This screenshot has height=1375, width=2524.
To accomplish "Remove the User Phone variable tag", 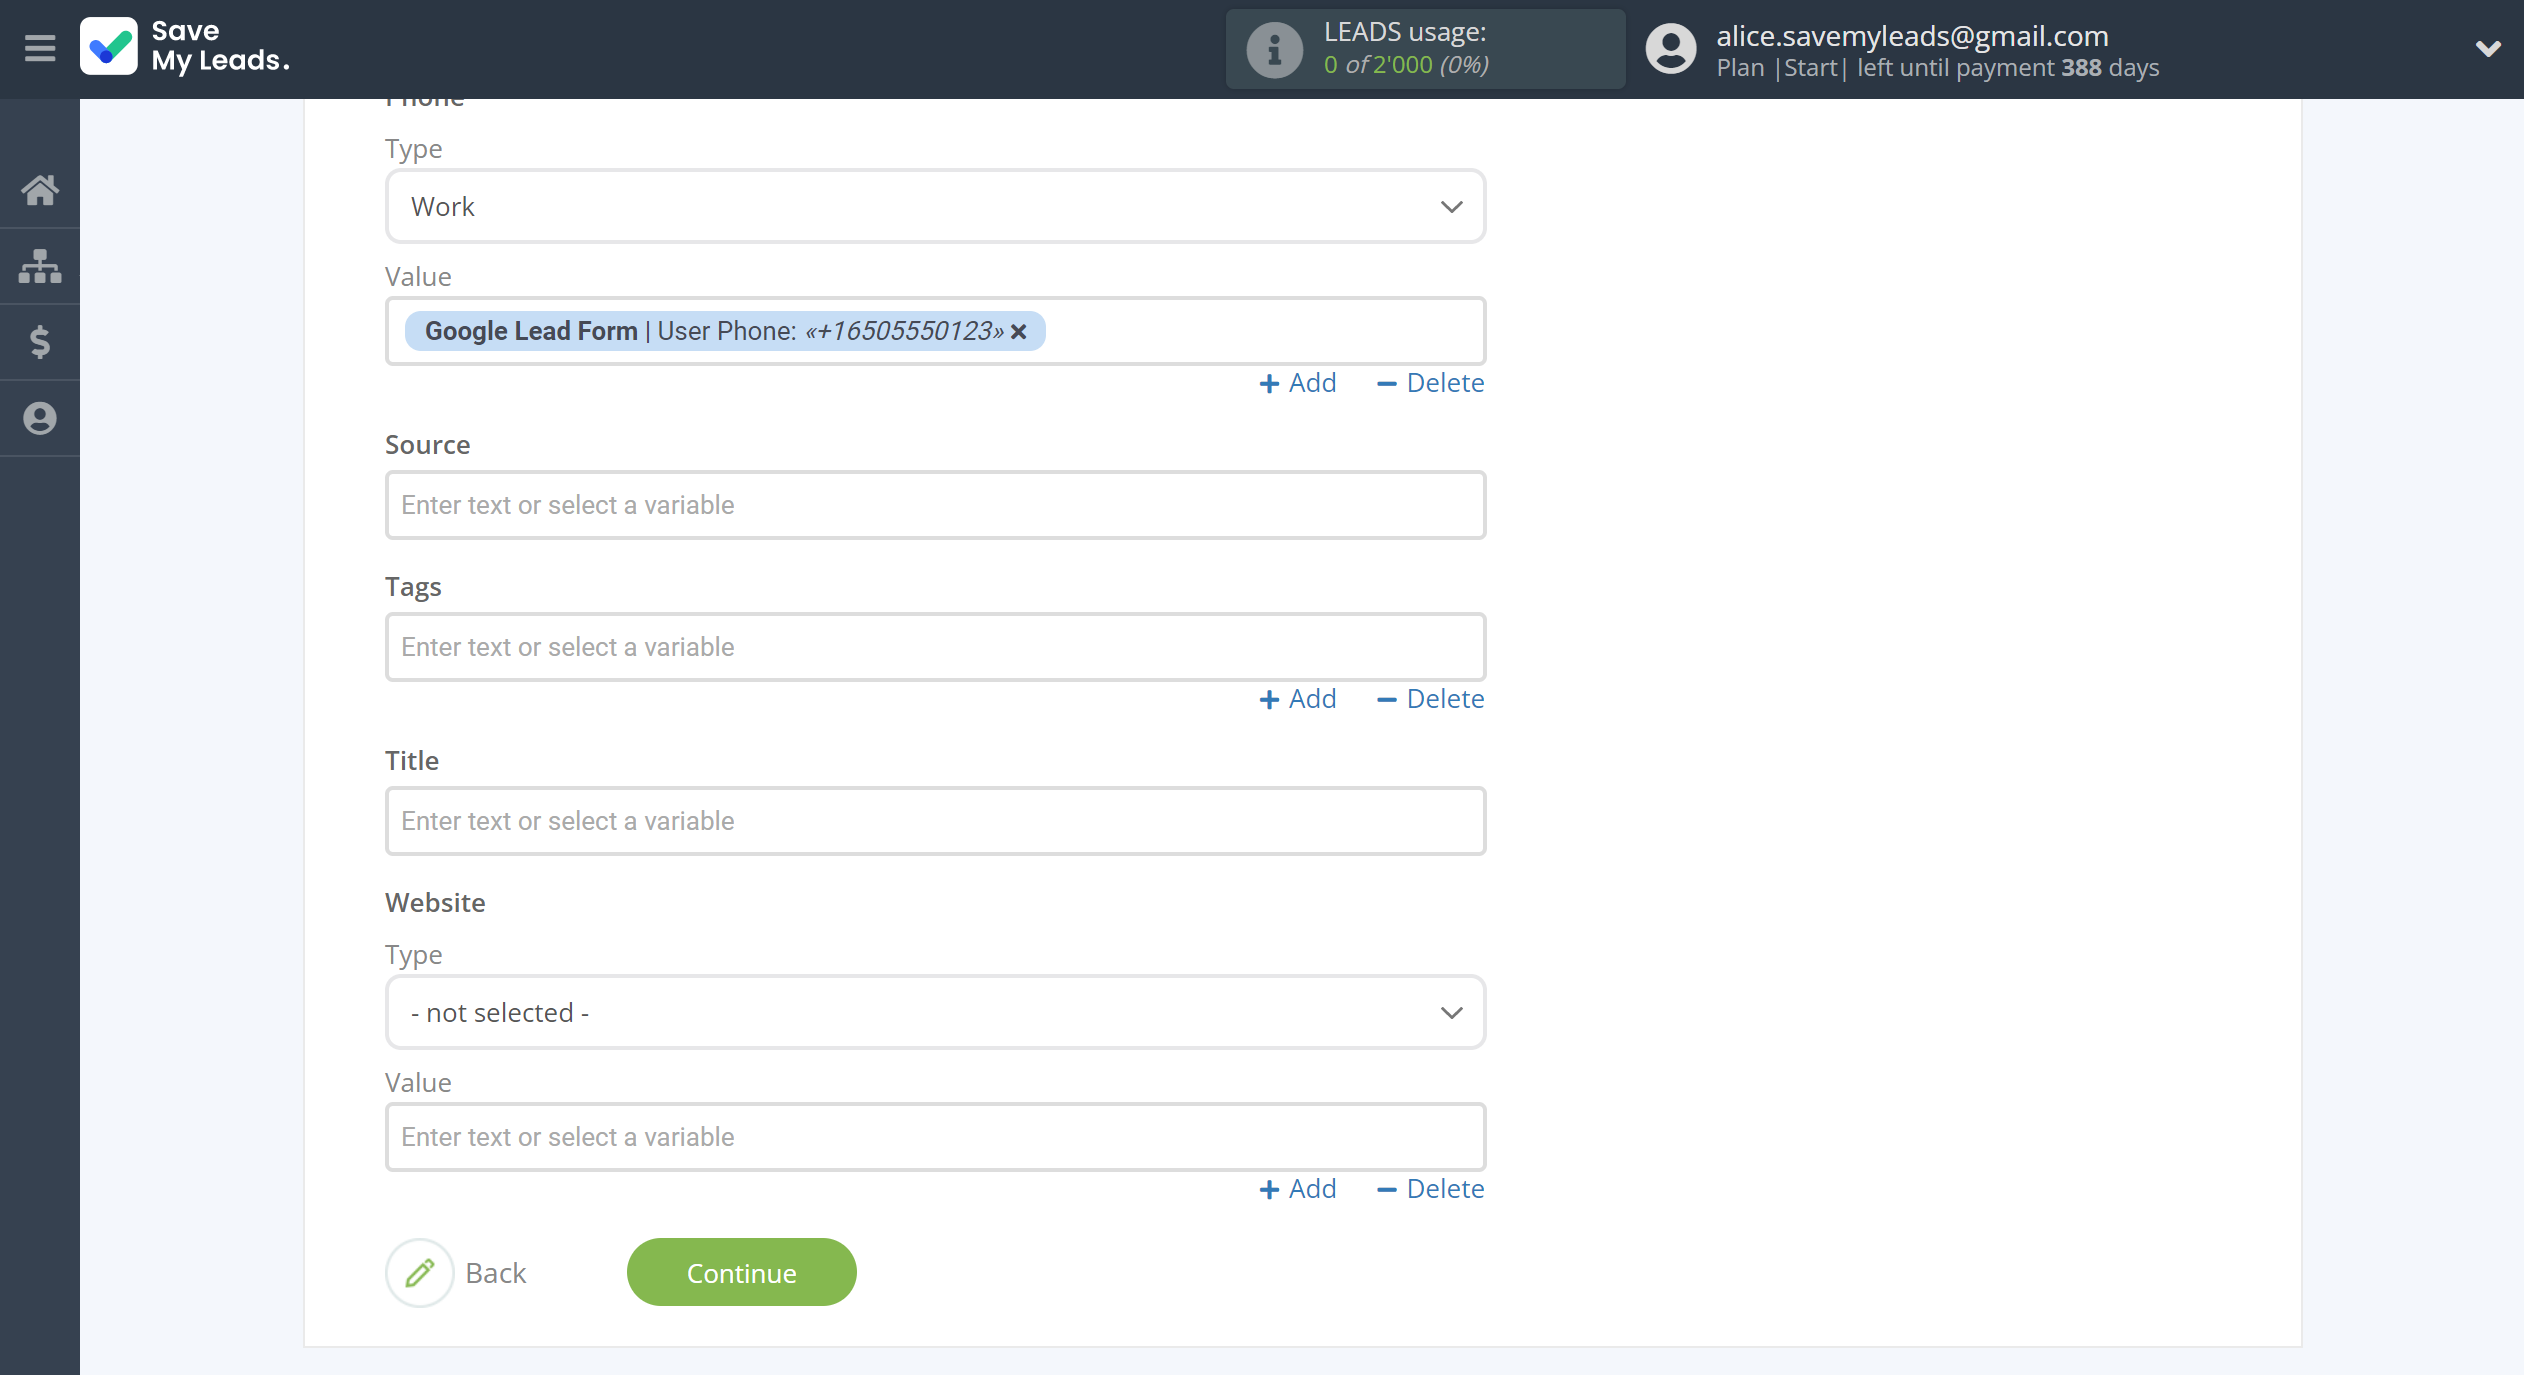I will pos(1018,331).
